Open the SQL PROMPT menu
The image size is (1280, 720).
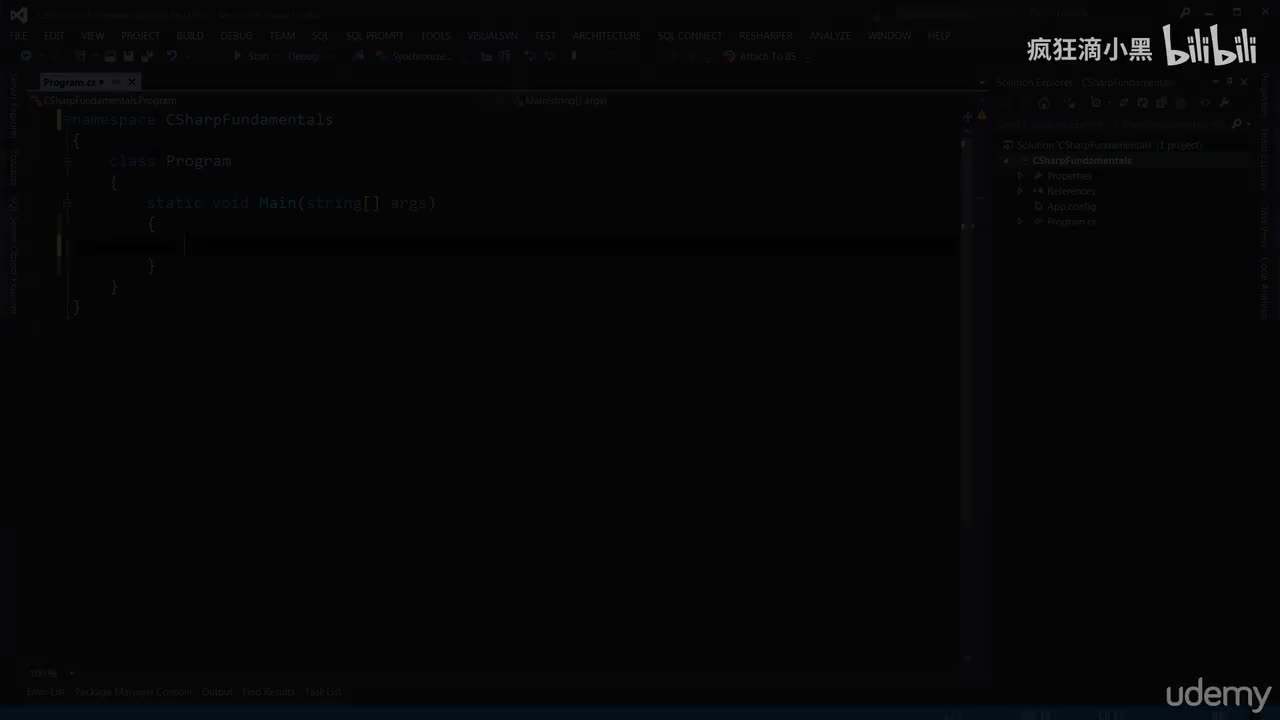click(374, 36)
